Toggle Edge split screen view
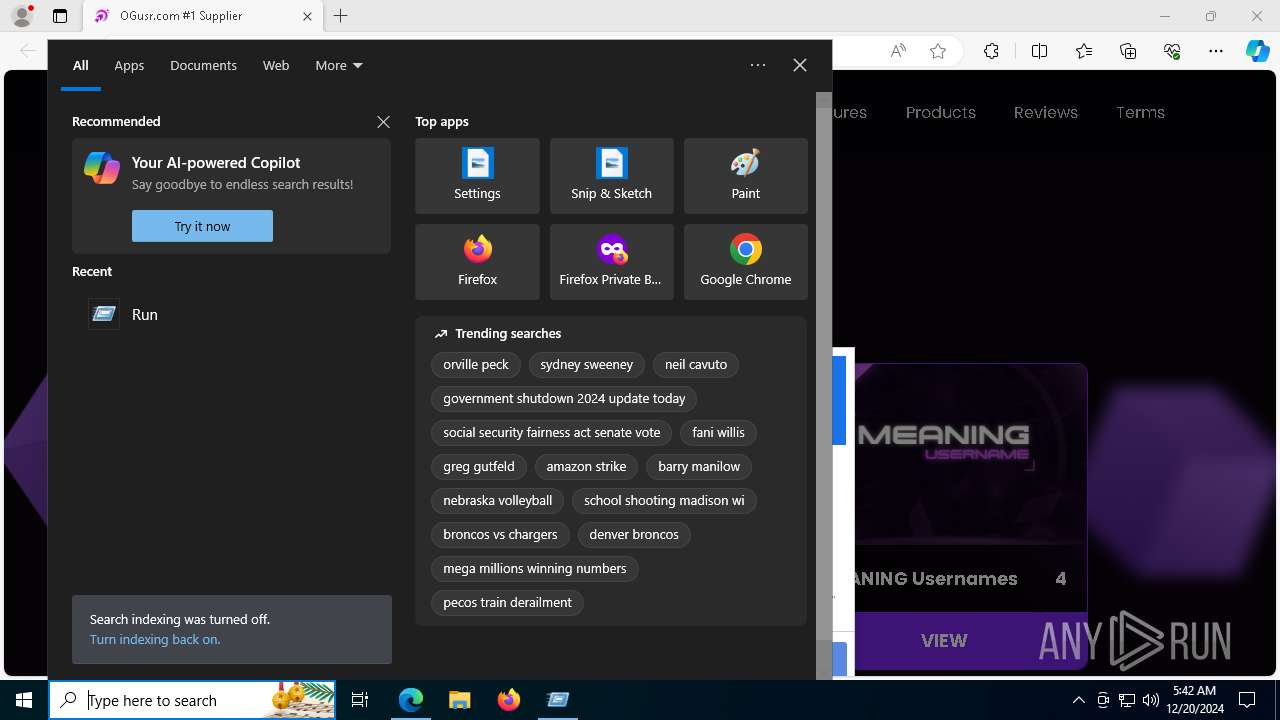The height and width of the screenshot is (720, 1280). tap(1039, 51)
